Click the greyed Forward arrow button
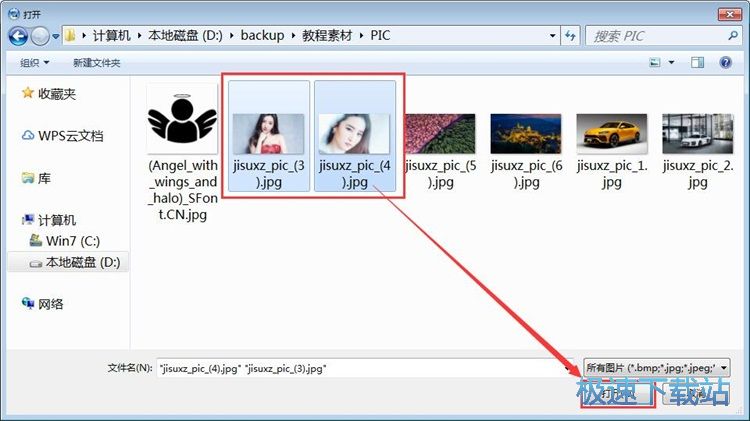Screen dimensions: 750x421 click(x=40, y=36)
